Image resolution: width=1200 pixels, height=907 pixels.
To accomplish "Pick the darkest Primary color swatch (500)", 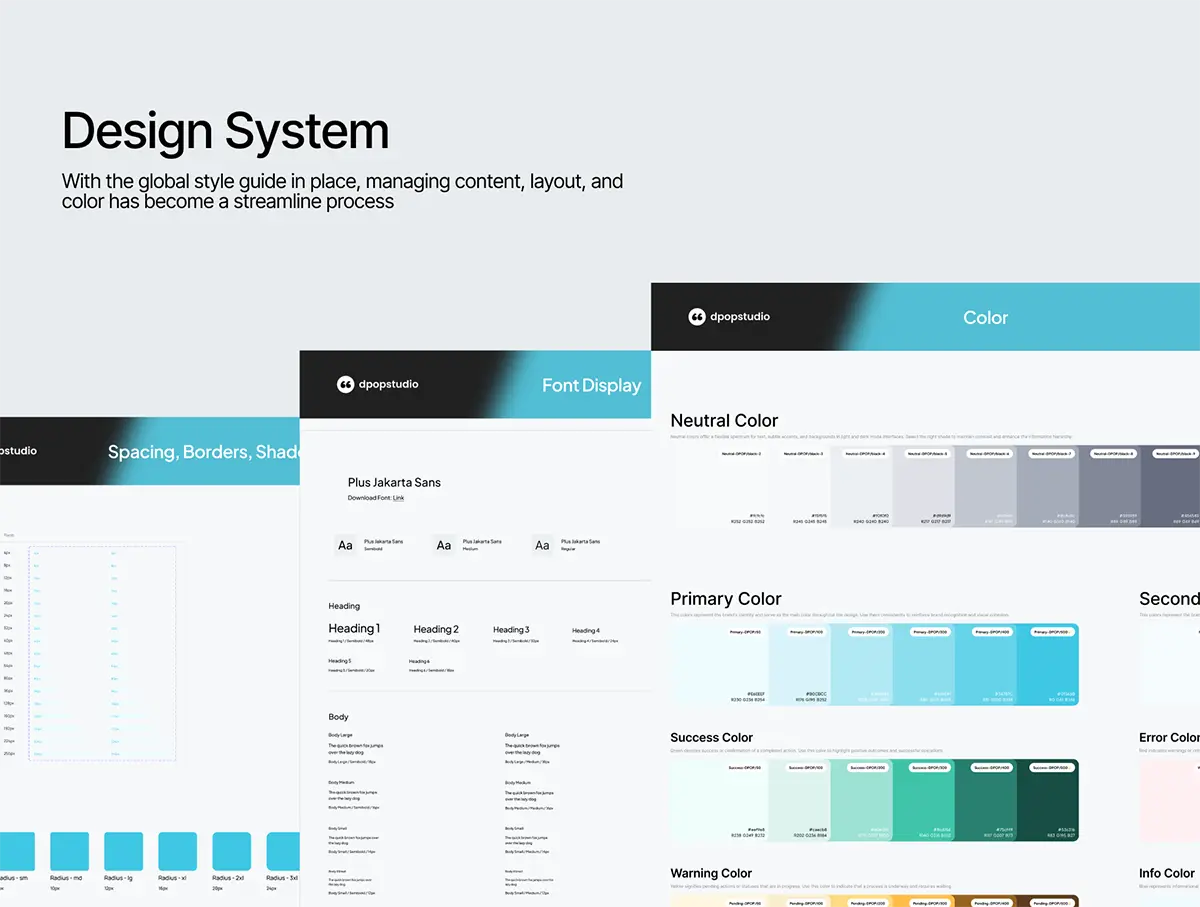I will click(1048, 665).
